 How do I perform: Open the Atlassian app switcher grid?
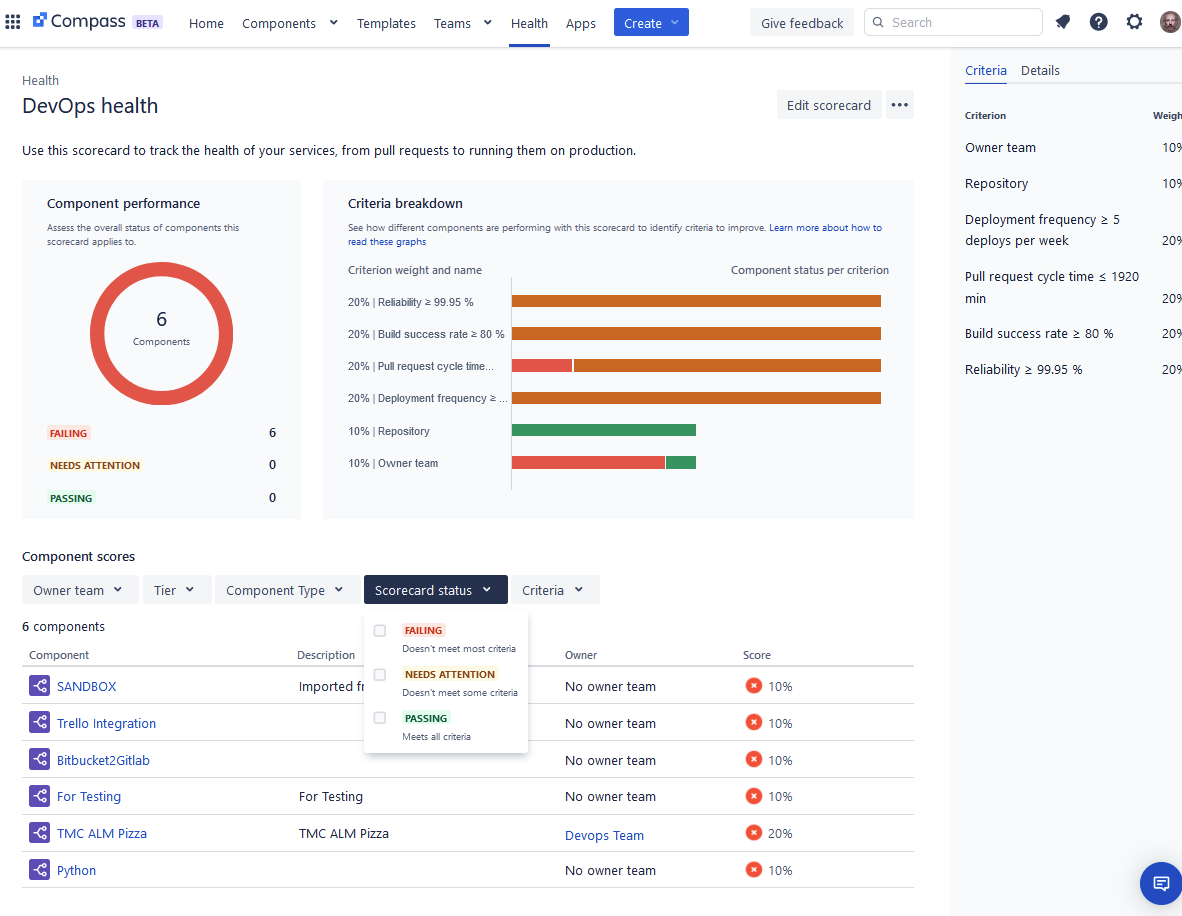13,21
